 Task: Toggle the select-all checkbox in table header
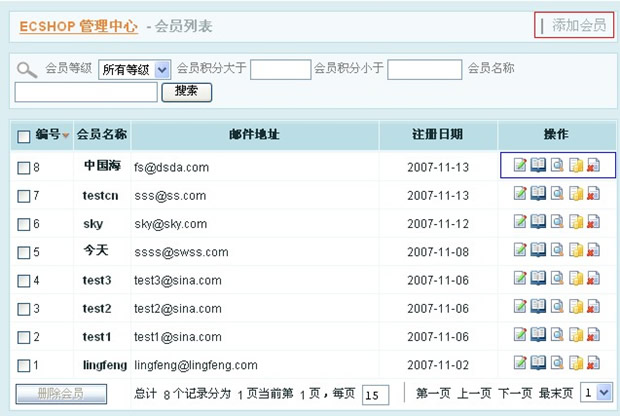[x=24, y=136]
